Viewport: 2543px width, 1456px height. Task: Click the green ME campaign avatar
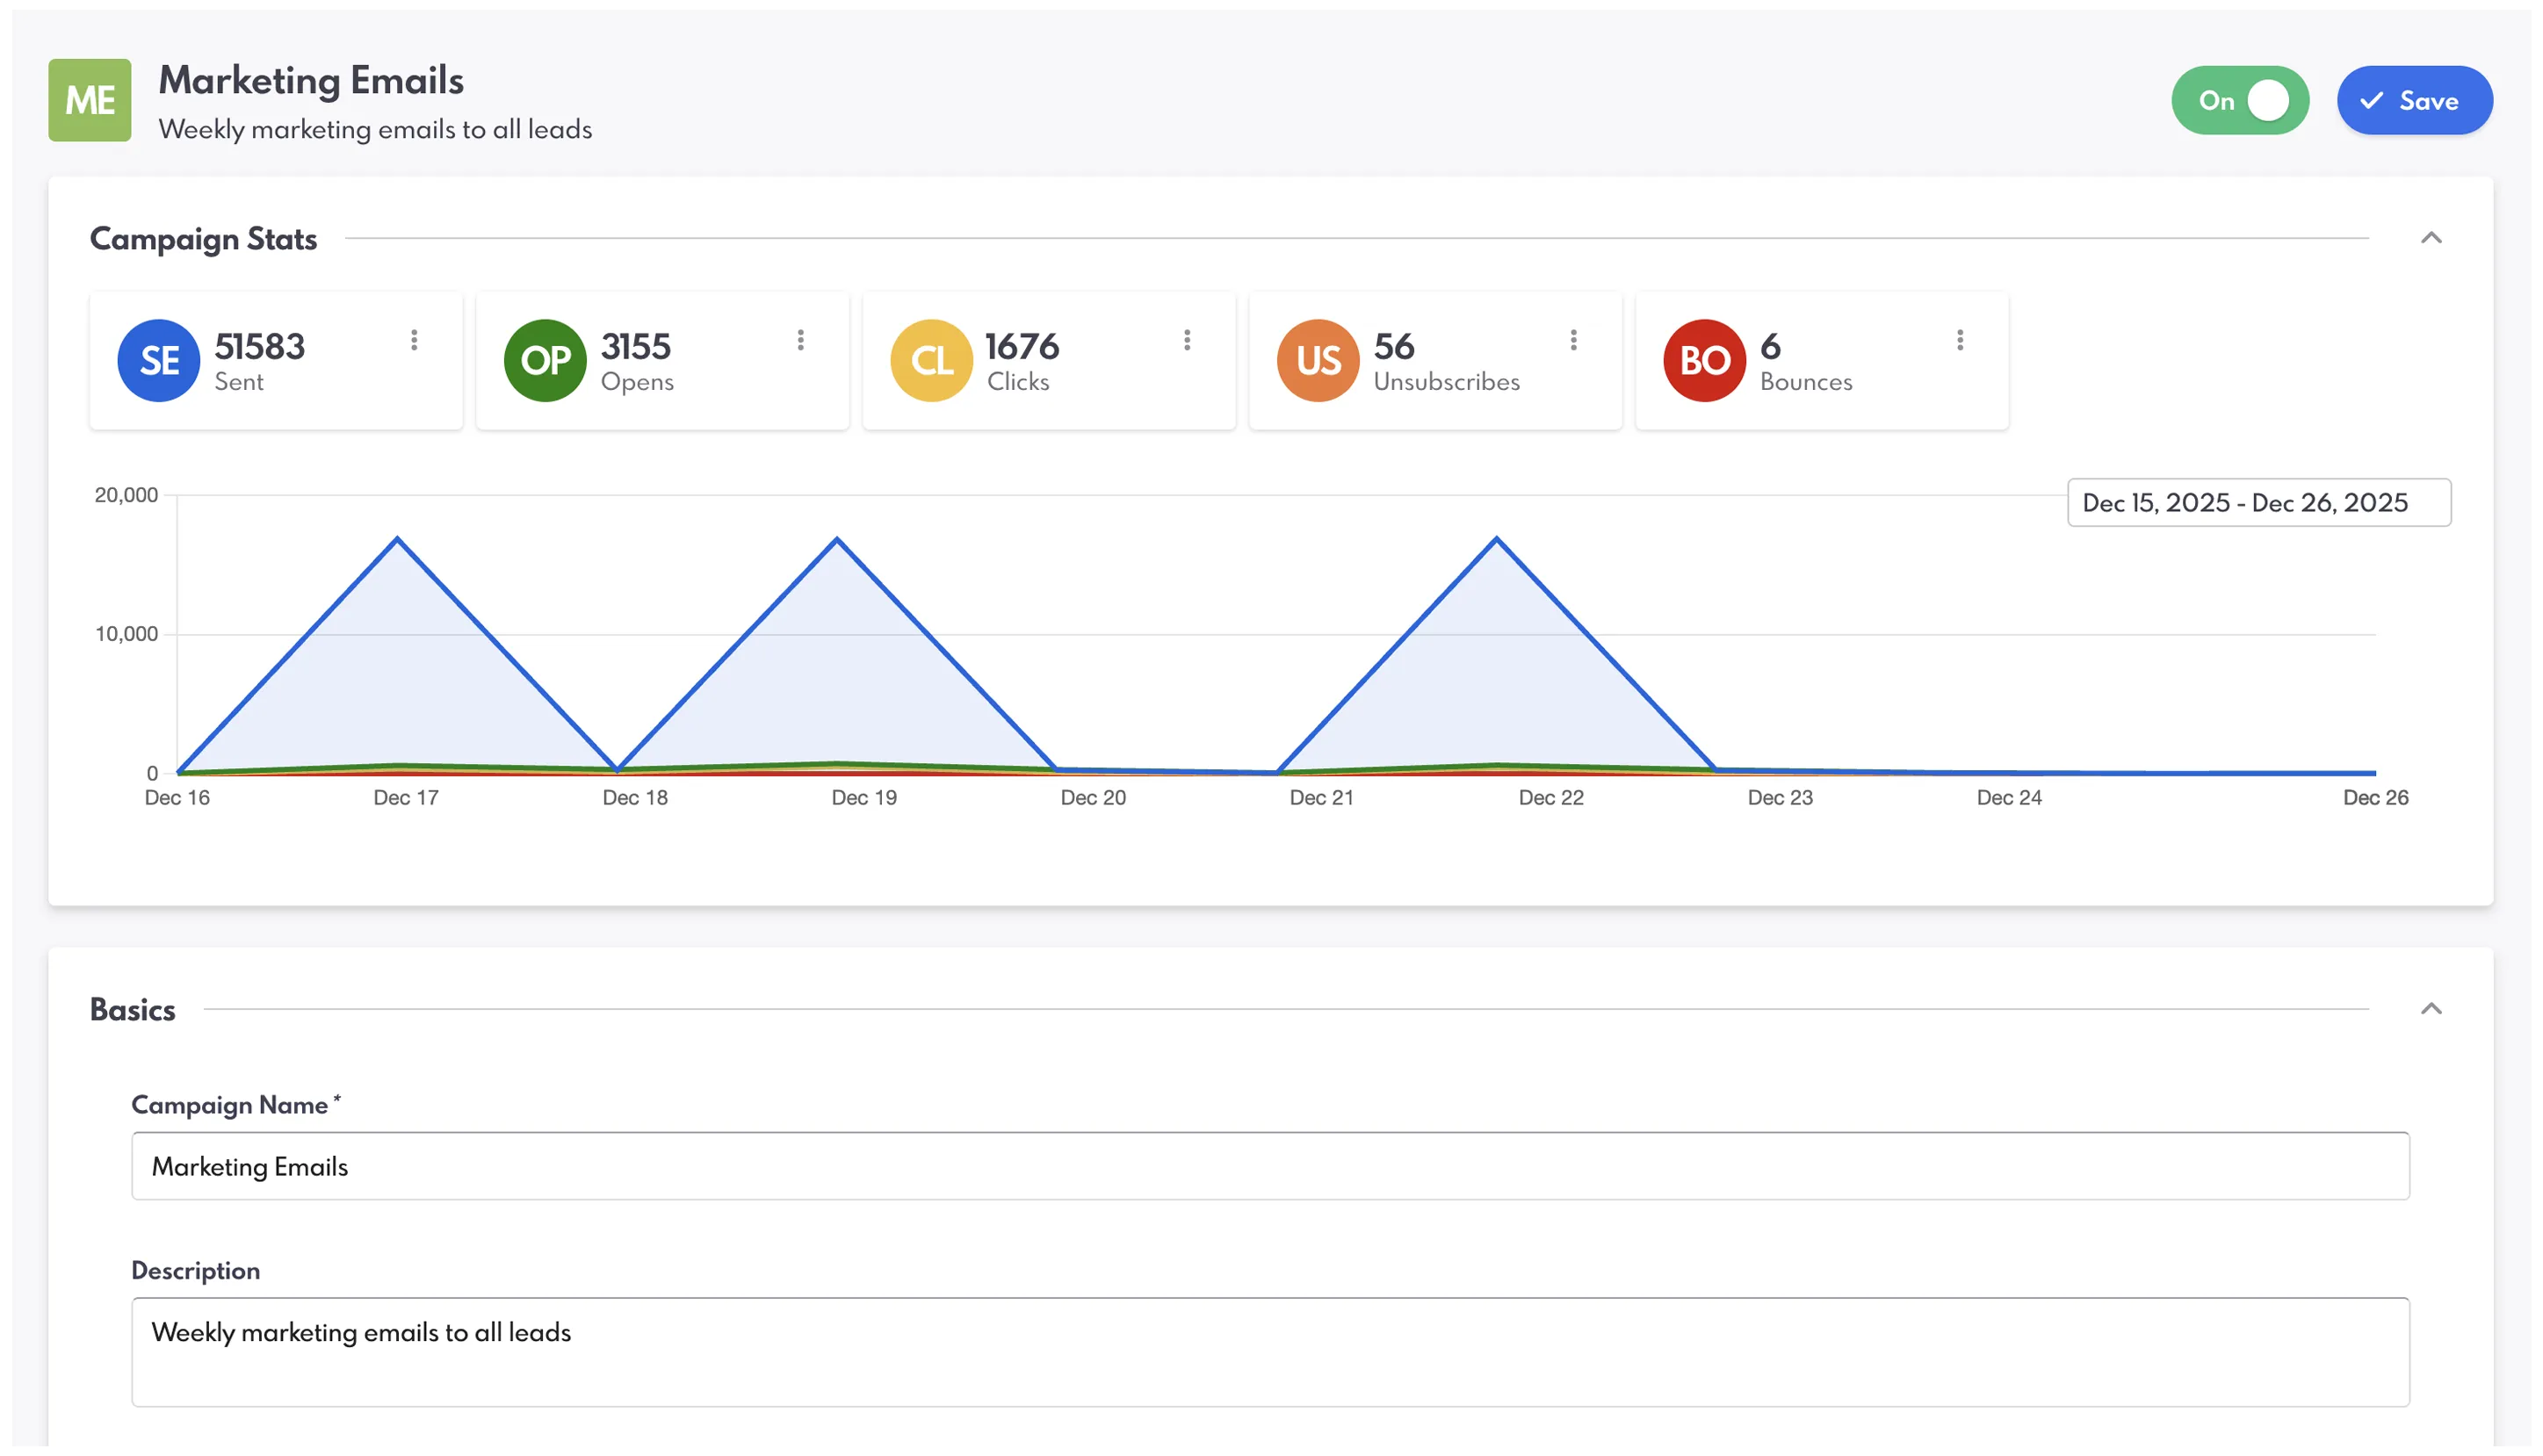point(90,100)
